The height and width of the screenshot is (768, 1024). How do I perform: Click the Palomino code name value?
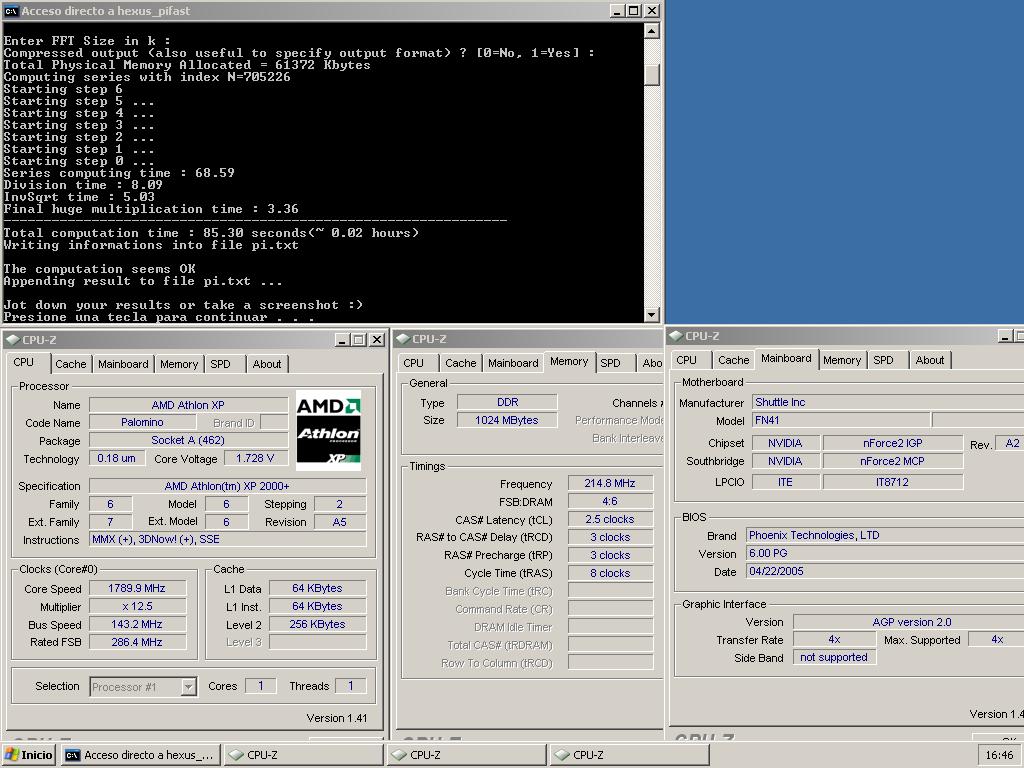click(x=142, y=423)
